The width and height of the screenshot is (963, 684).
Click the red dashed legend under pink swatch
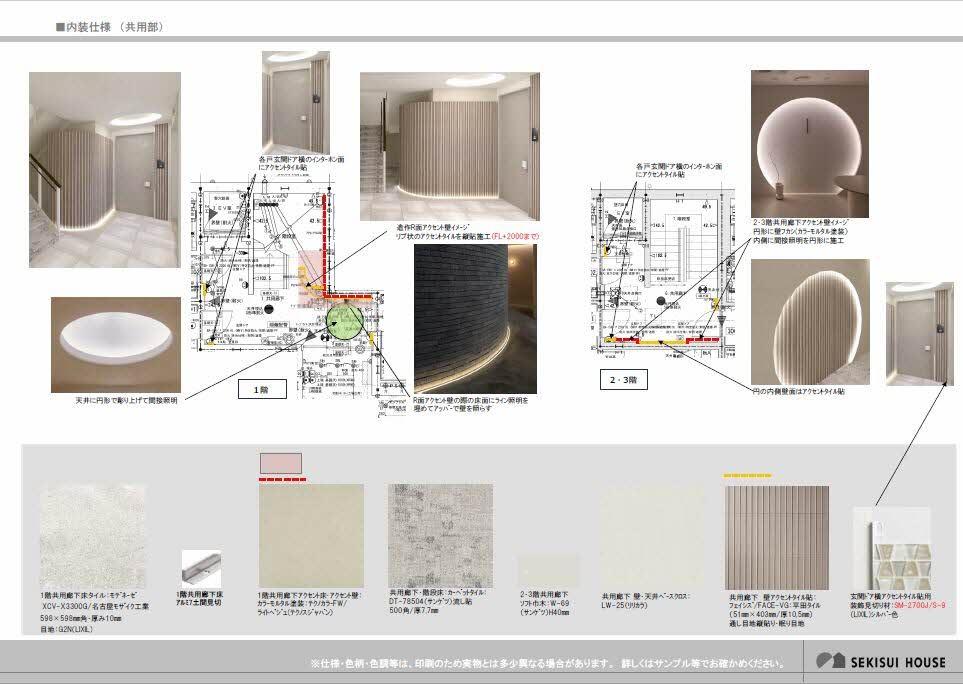(281, 479)
